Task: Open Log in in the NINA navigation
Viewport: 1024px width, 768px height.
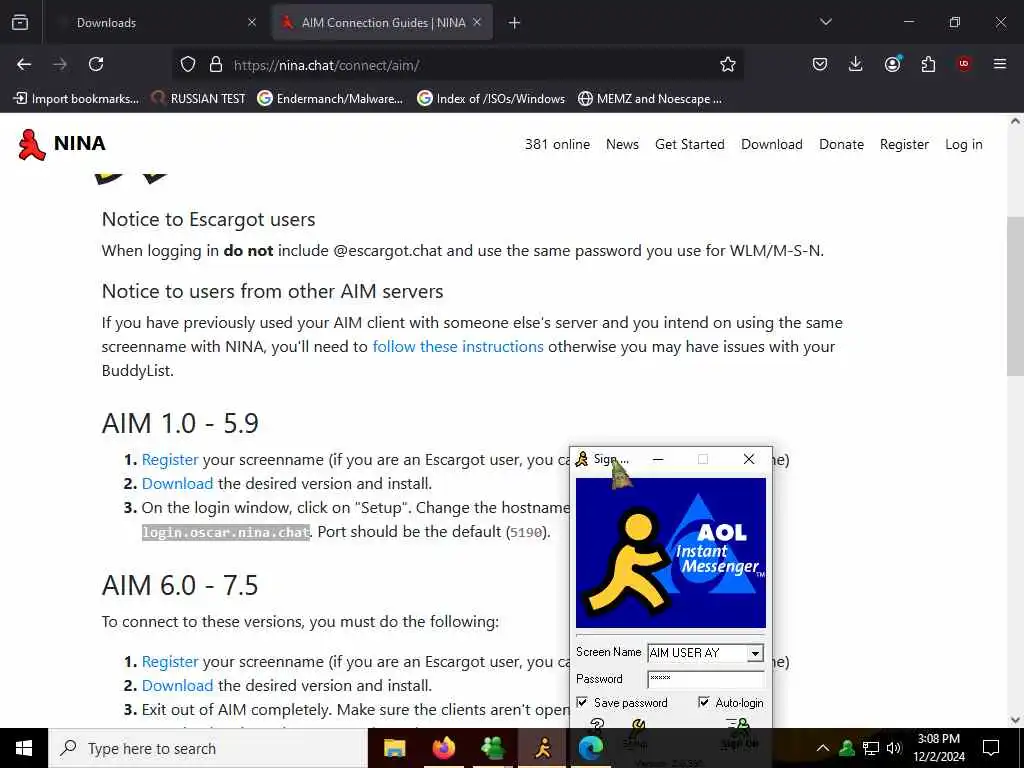Action: tap(964, 144)
